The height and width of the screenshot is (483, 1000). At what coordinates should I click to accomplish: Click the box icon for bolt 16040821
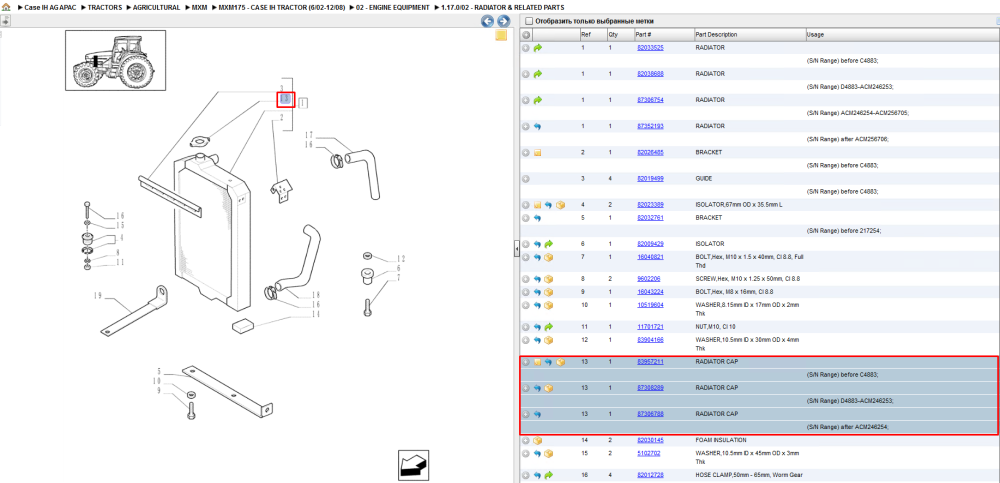549,257
